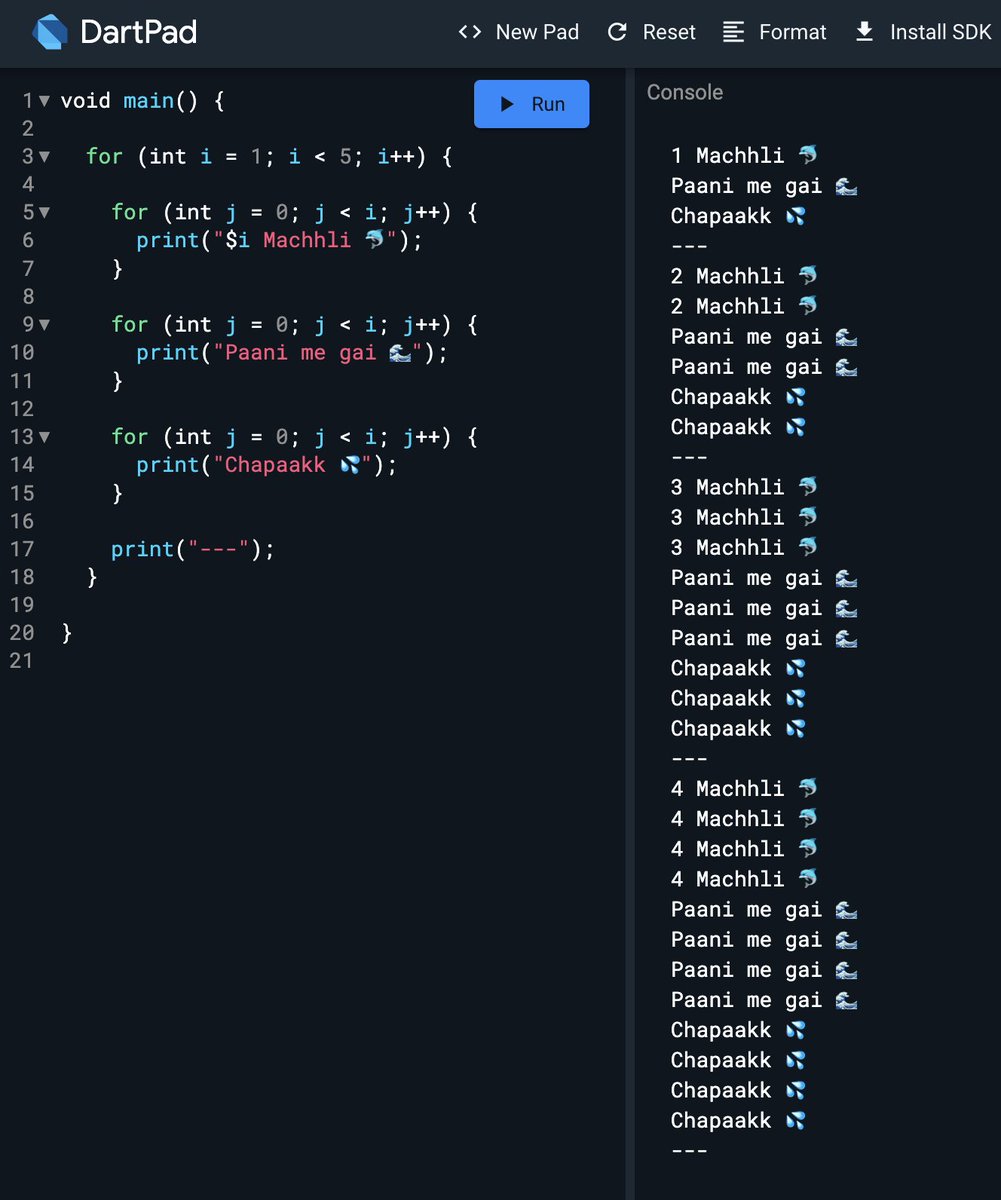Image resolution: width=1001 pixels, height=1200 pixels.
Task: Collapse the outer for loop on line 3
Action: tap(44, 157)
